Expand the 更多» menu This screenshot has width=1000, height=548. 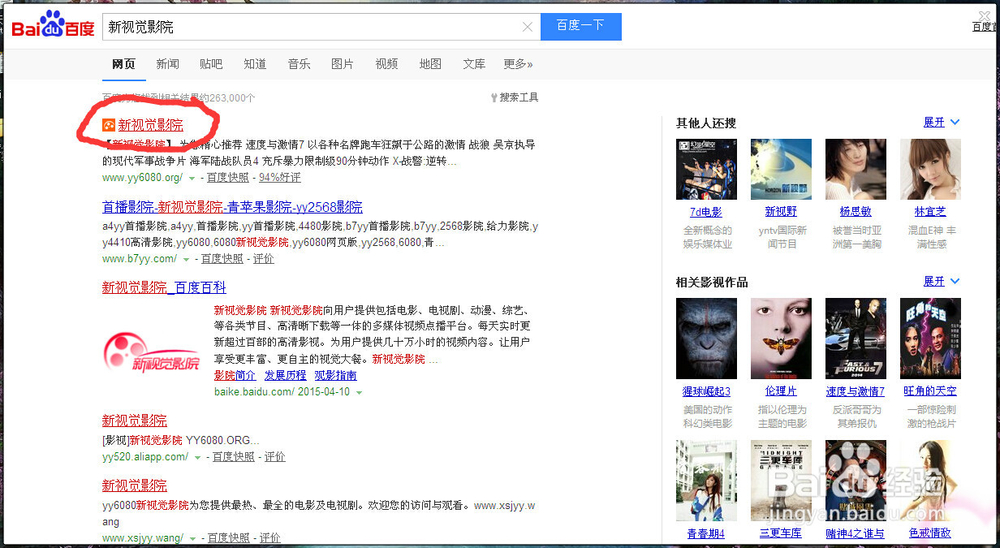coord(518,64)
